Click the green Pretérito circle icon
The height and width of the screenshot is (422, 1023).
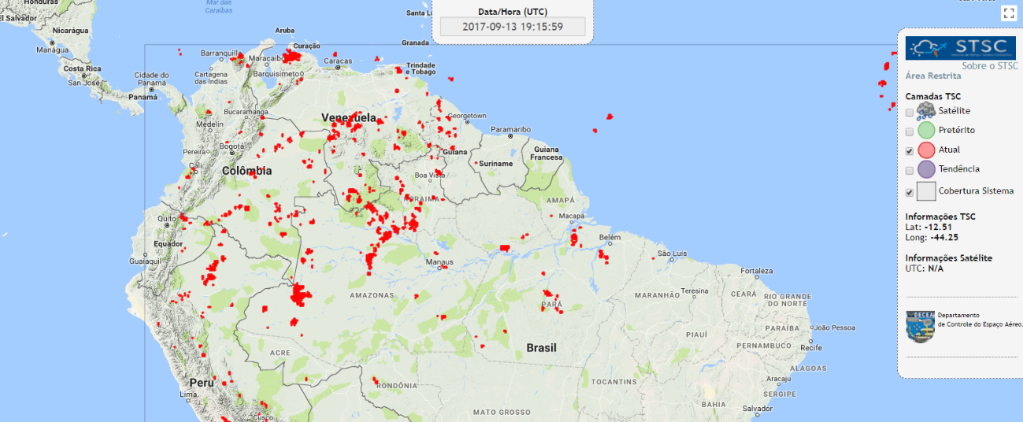click(925, 130)
